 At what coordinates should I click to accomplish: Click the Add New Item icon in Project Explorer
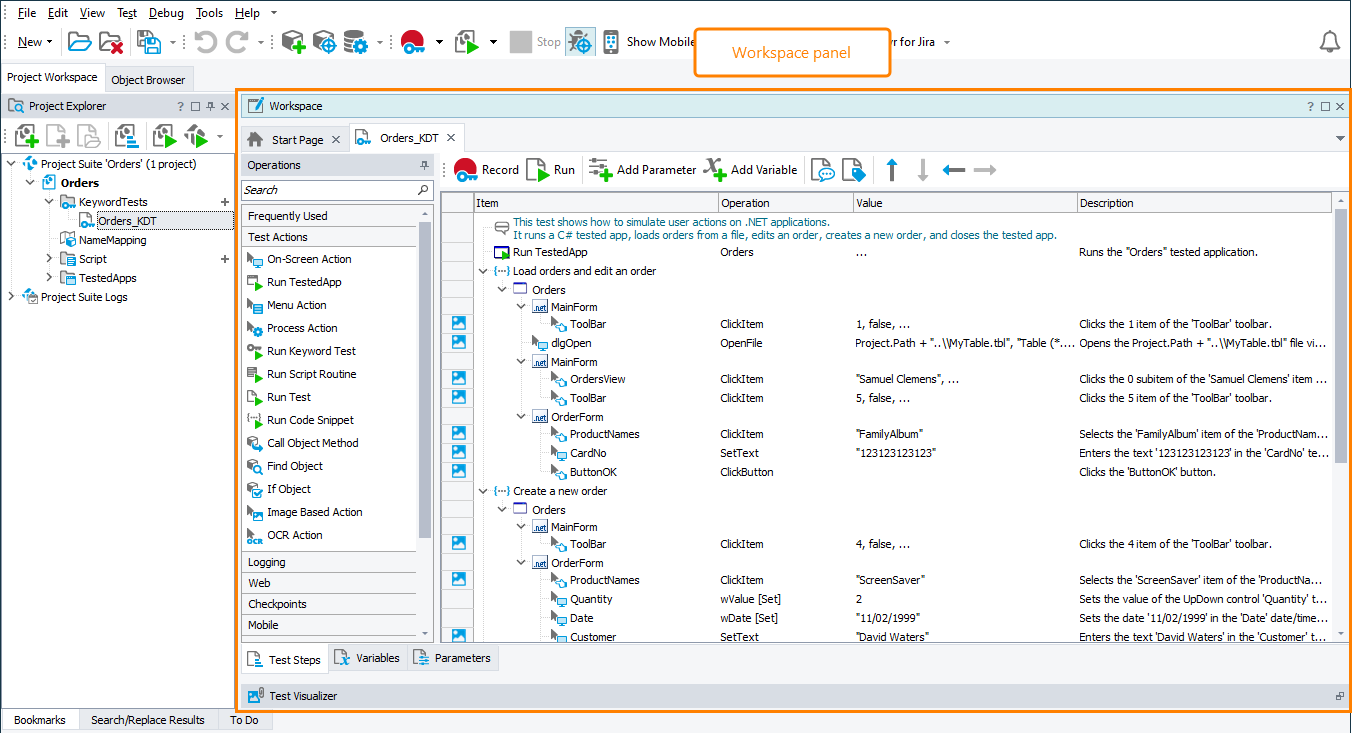[x=26, y=135]
